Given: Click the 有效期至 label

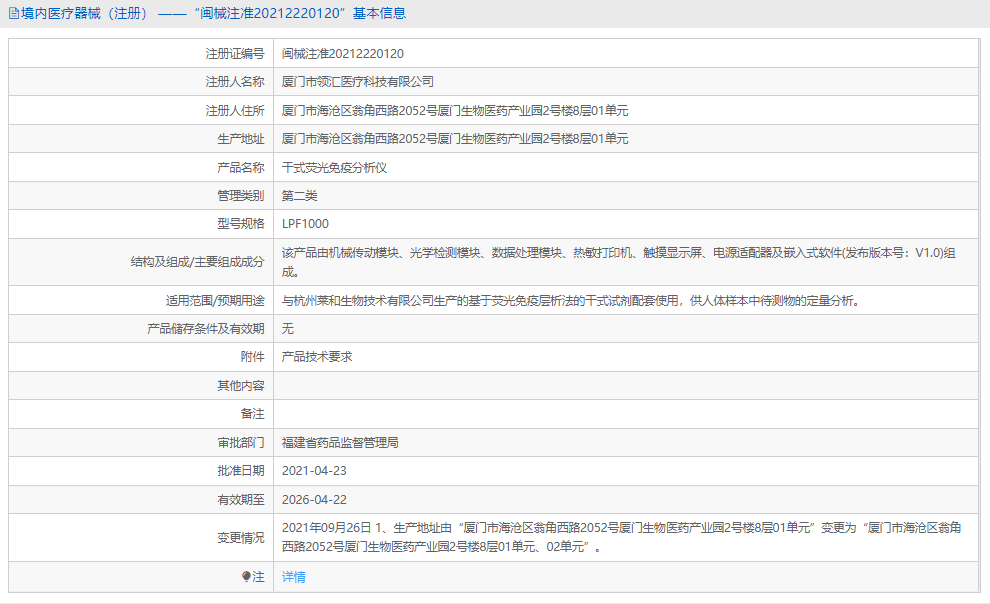Looking at the screenshot, I should pyautogui.click(x=241, y=499).
